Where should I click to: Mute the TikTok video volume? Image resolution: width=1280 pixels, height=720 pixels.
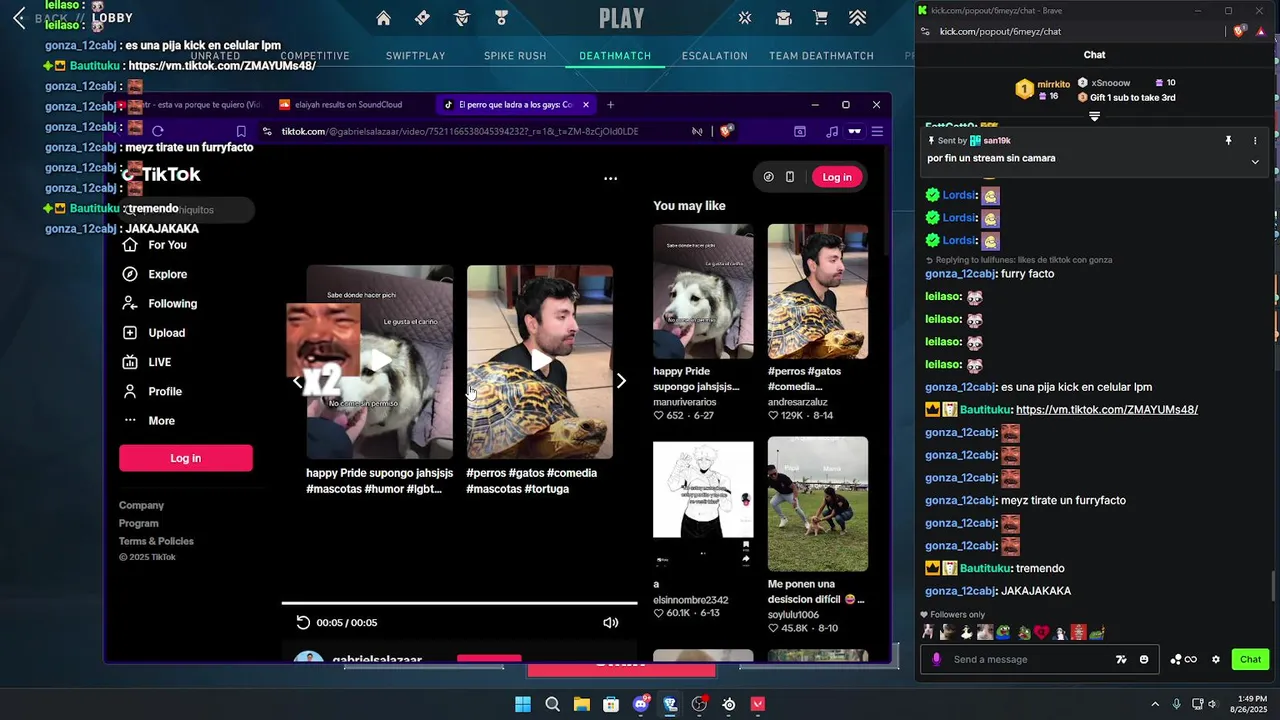610,622
